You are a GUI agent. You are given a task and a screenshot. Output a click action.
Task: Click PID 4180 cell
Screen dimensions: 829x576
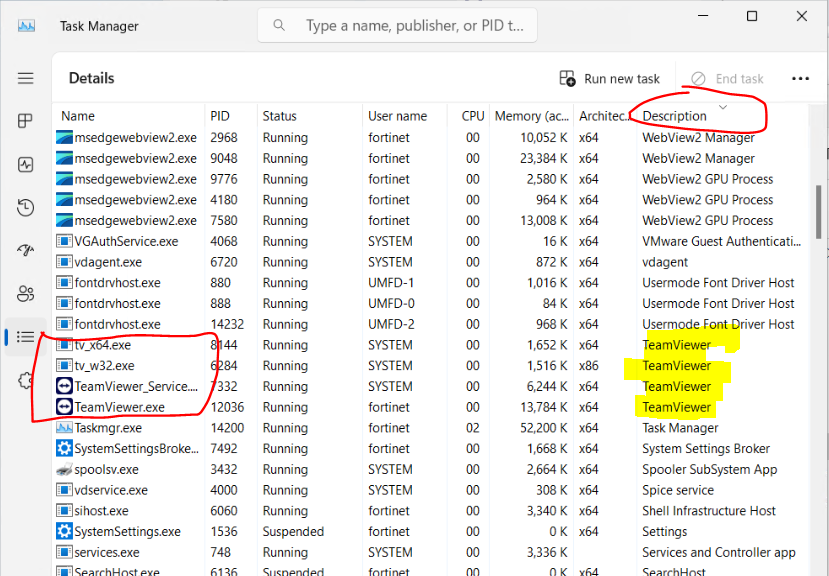[x=224, y=199]
